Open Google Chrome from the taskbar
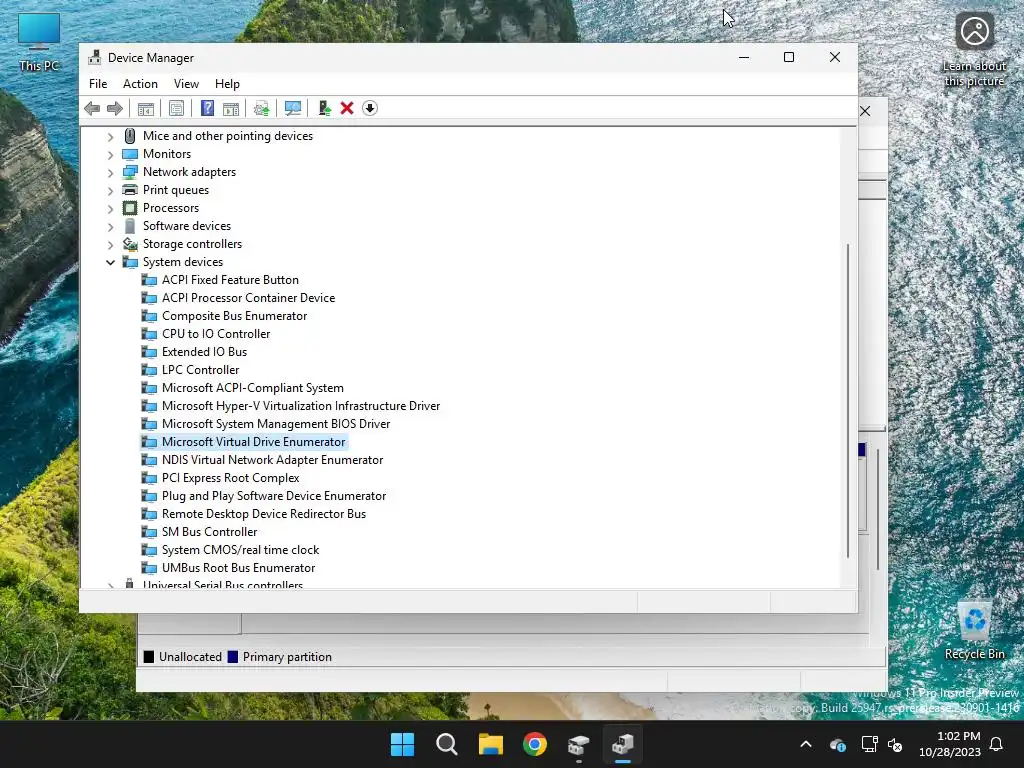This screenshot has height=768, width=1024. click(534, 744)
